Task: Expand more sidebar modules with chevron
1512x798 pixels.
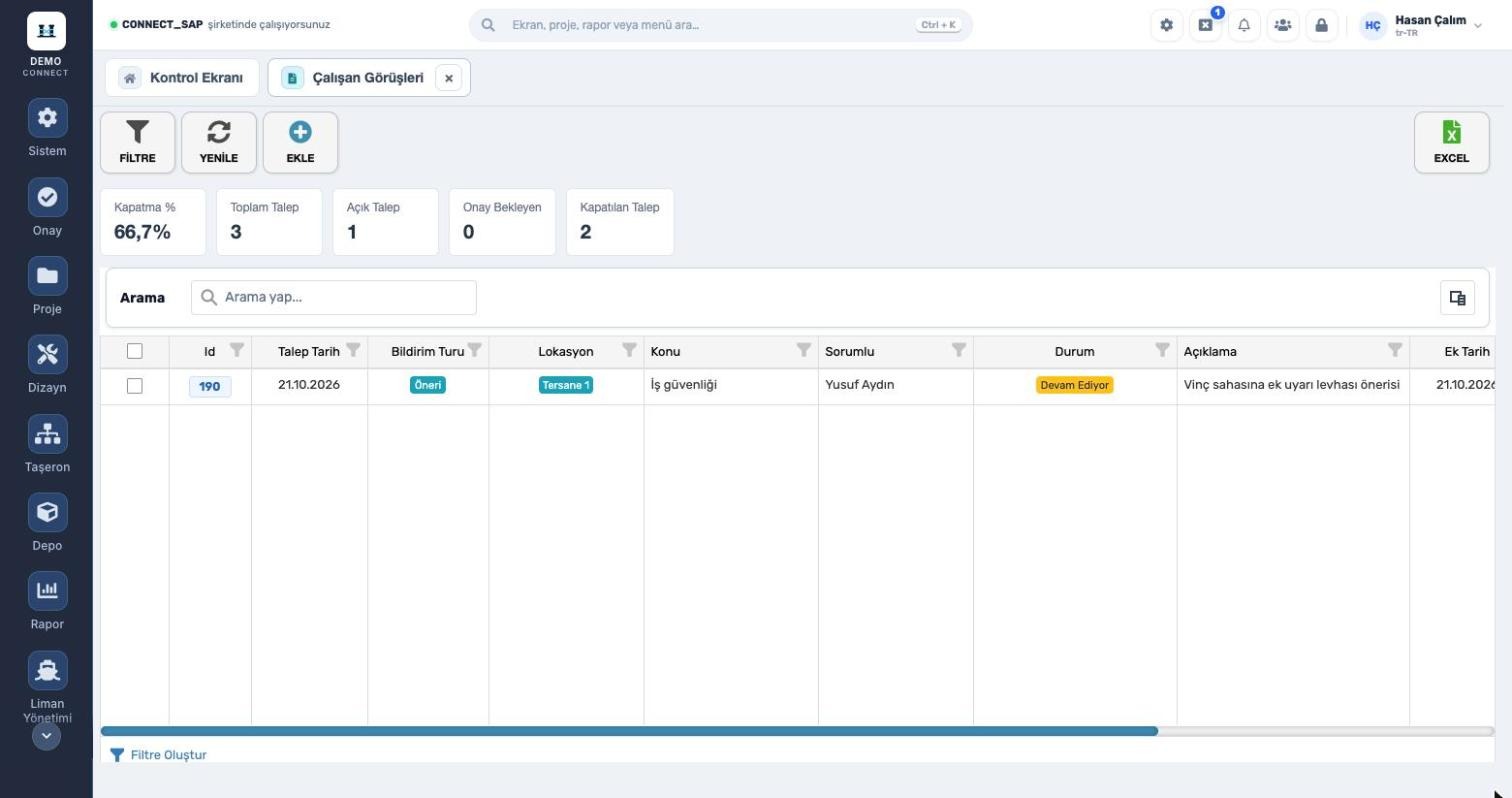Action: (46, 736)
